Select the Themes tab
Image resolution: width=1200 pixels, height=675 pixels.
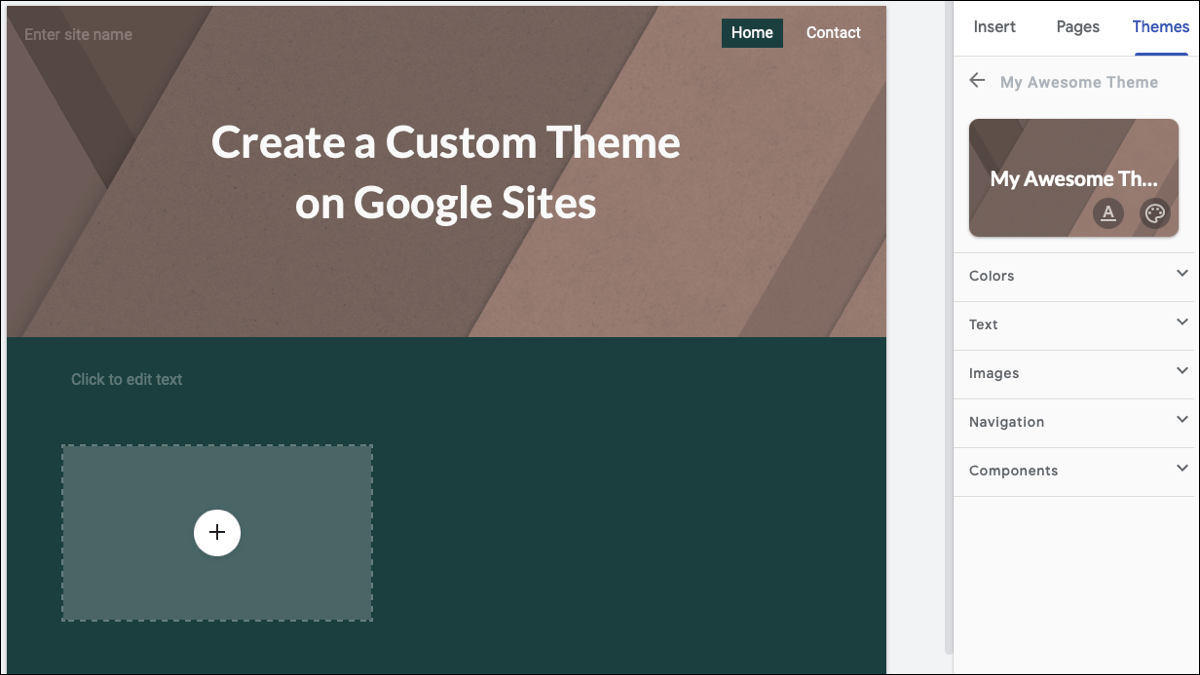1160,27
